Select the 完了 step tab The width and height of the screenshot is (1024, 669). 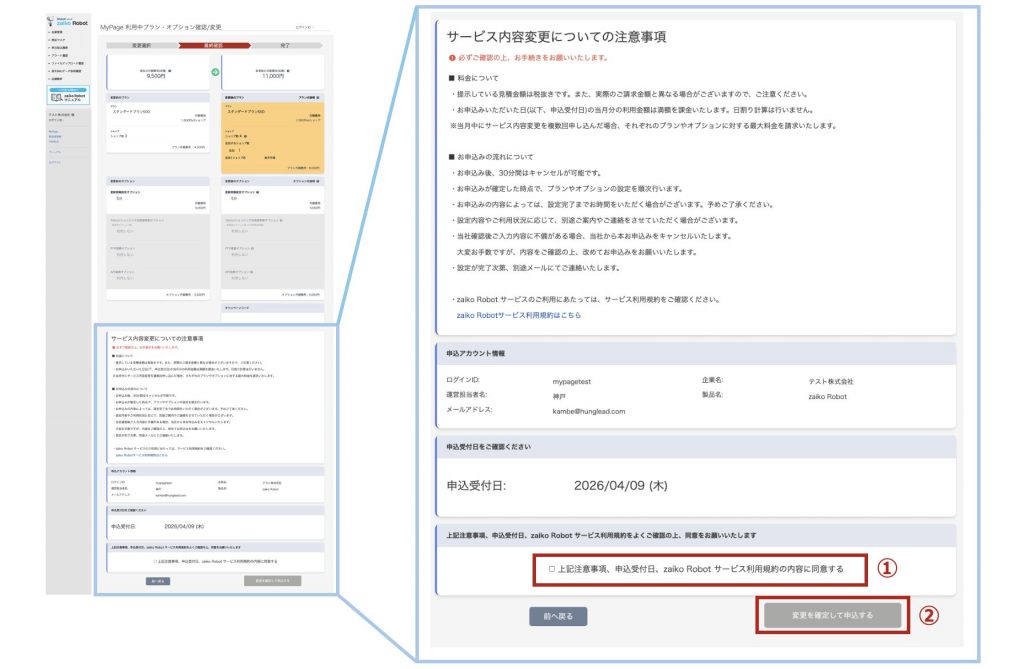pyautogui.click(x=285, y=45)
